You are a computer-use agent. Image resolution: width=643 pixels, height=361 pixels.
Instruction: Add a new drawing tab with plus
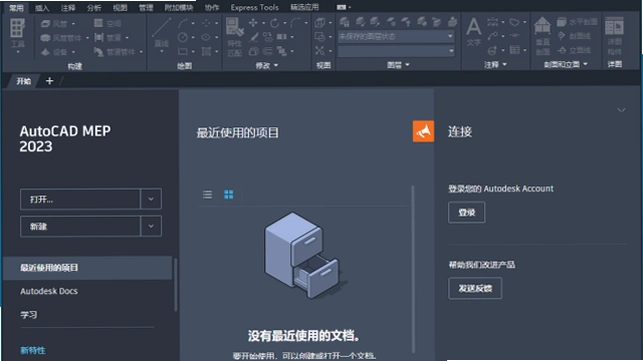pyautogui.click(x=50, y=81)
